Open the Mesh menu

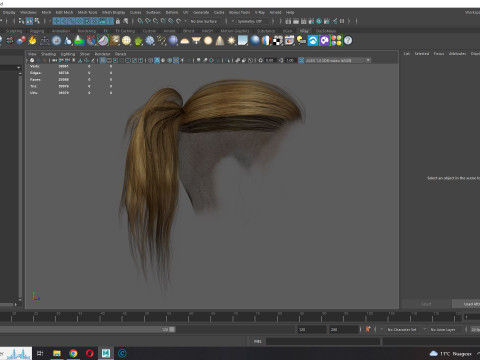pyautogui.click(x=46, y=12)
